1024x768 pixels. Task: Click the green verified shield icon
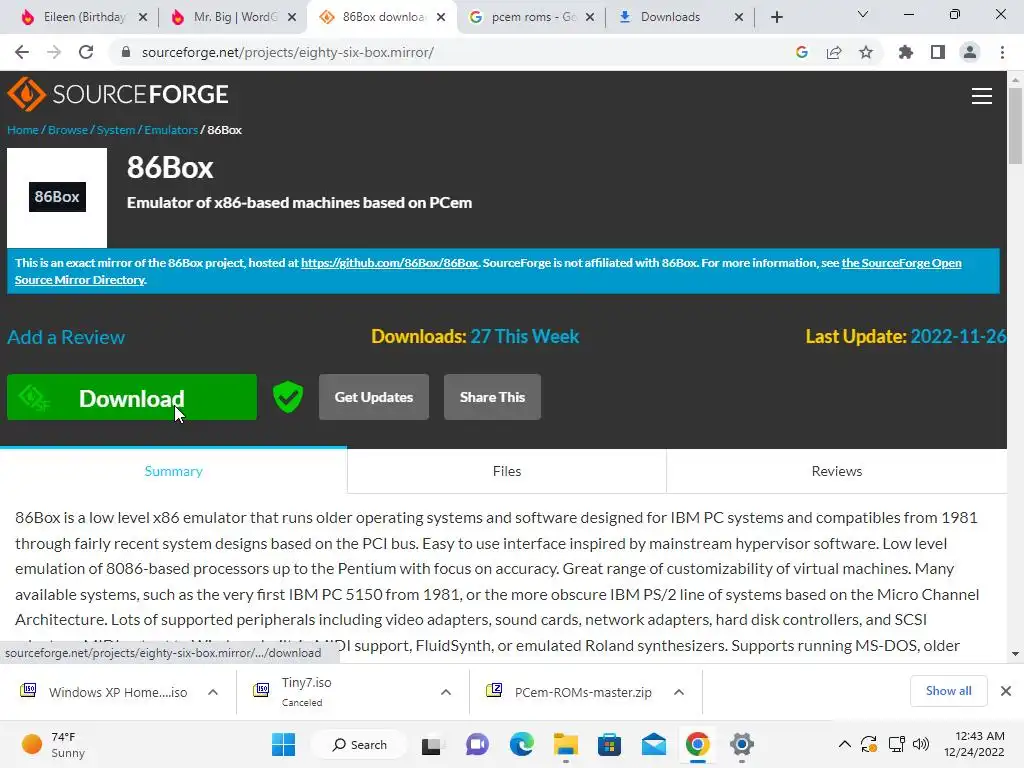288,397
